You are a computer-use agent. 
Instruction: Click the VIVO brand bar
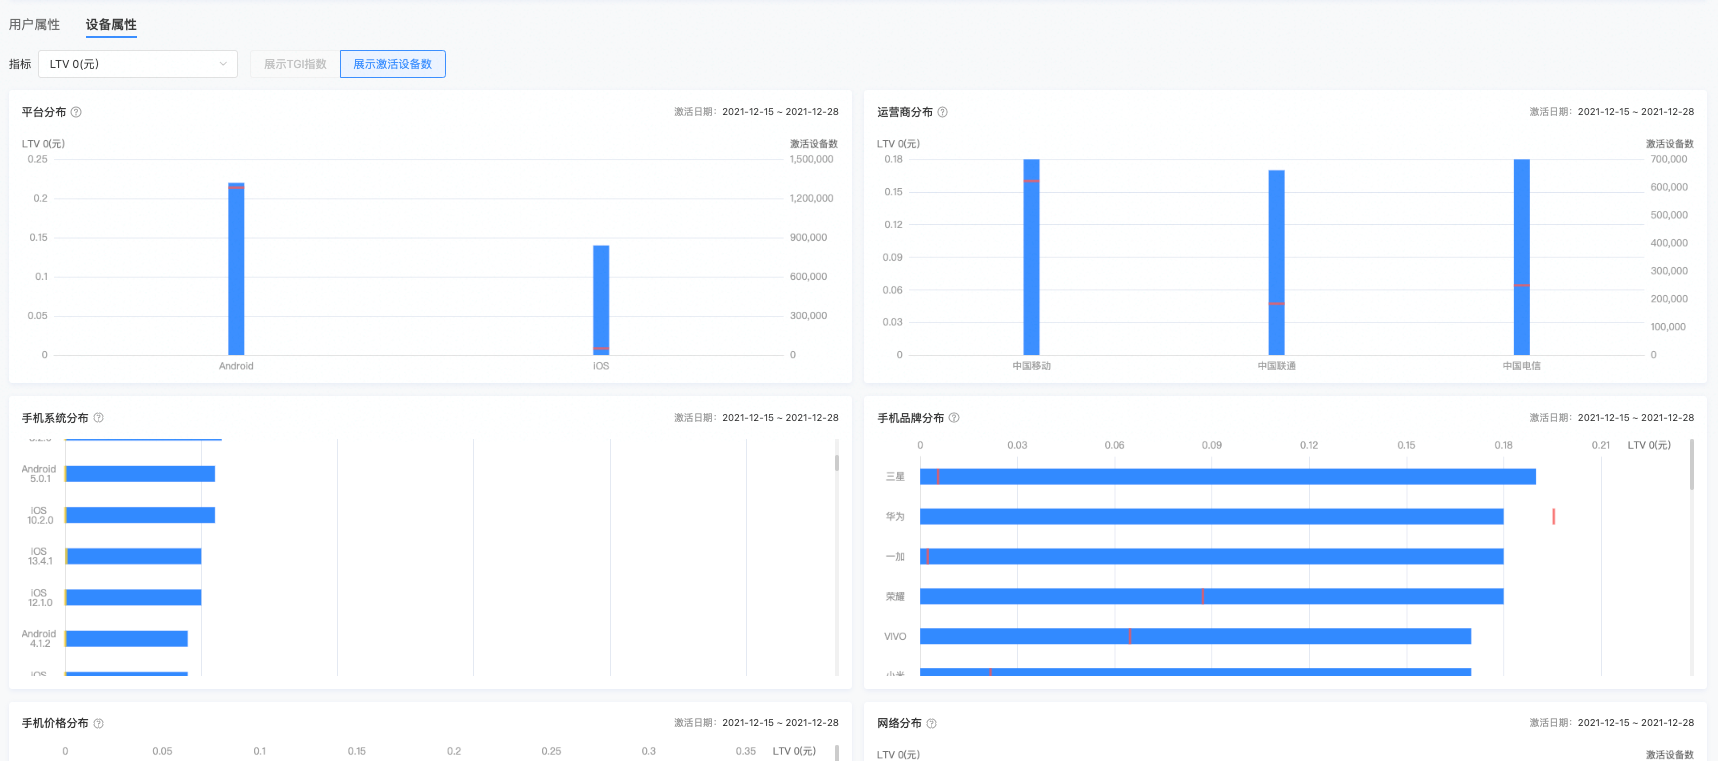click(1195, 636)
